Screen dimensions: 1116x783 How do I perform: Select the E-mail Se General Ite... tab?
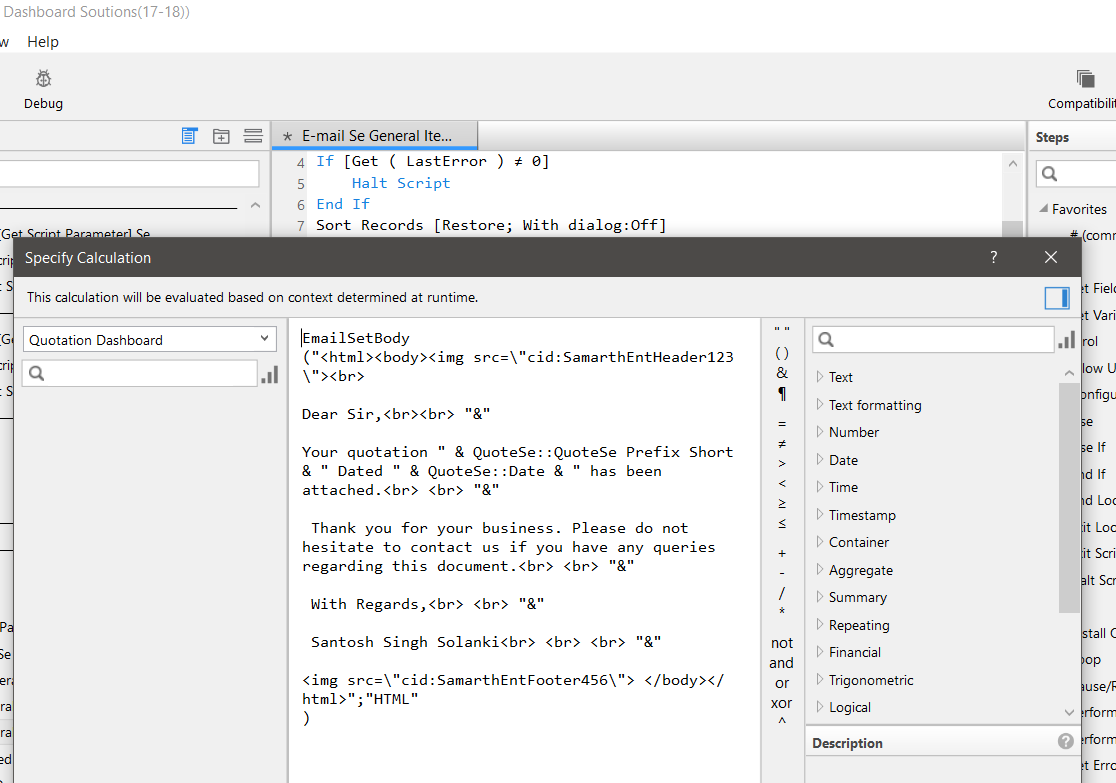click(375, 136)
